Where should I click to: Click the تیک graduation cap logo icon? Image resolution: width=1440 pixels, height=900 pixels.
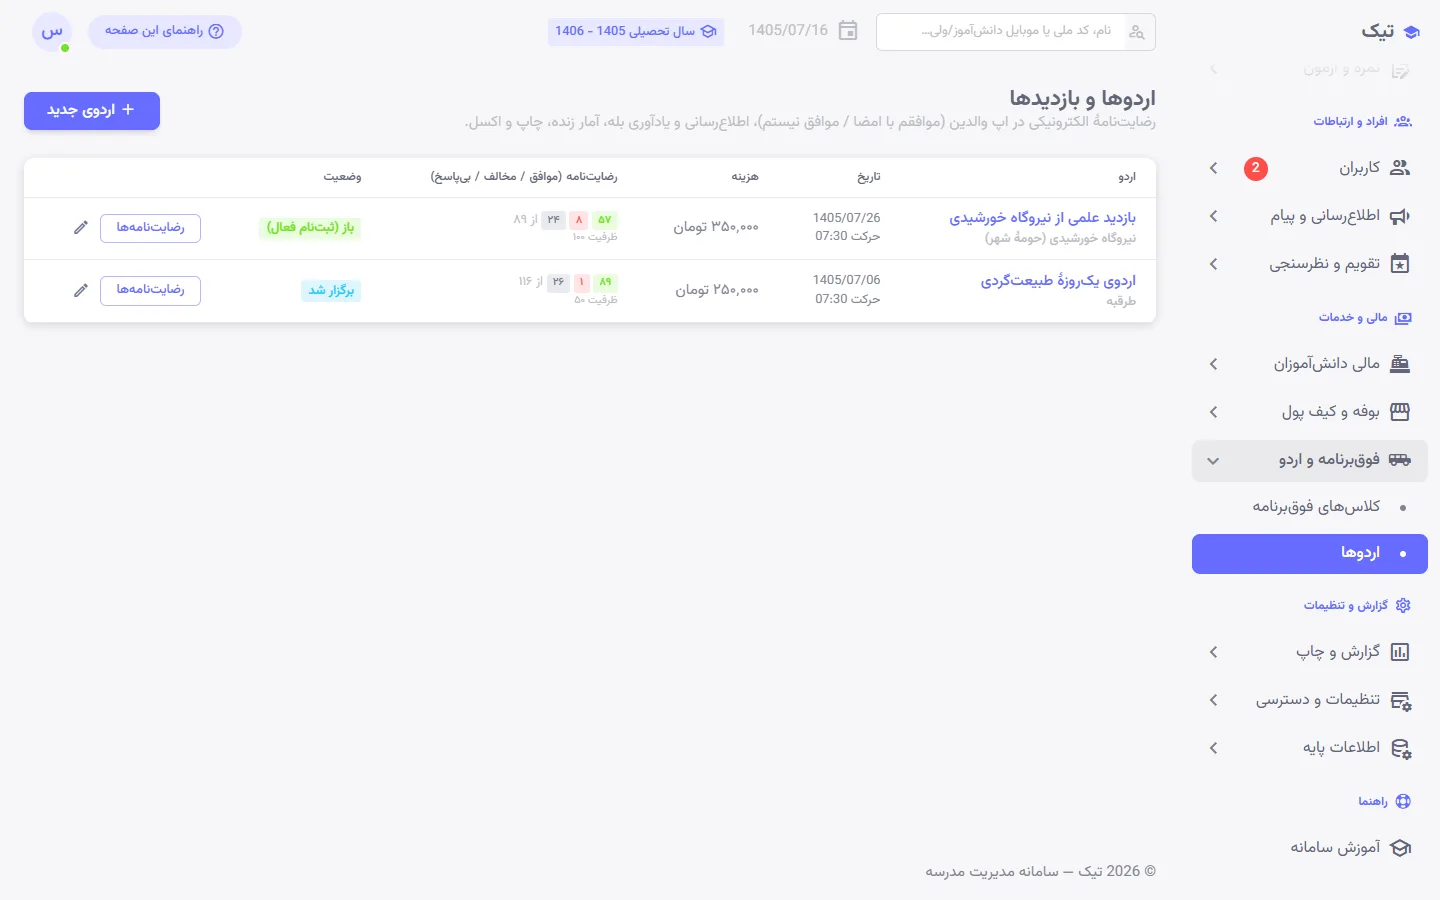(1411, 32)
